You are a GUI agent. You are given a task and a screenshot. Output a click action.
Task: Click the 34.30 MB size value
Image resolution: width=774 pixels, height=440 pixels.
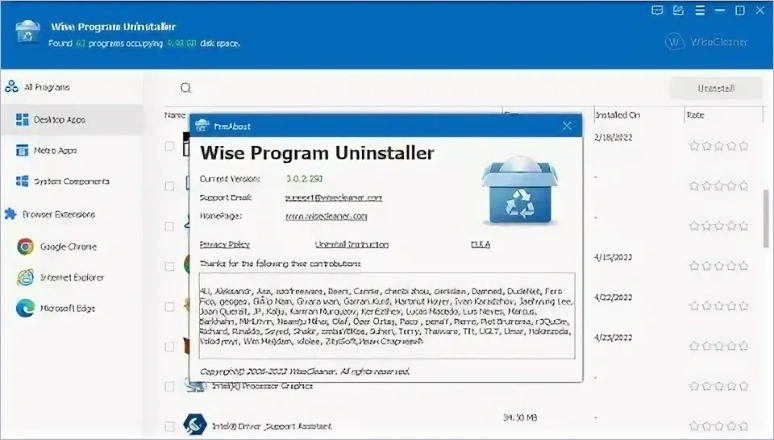[520, 418]
